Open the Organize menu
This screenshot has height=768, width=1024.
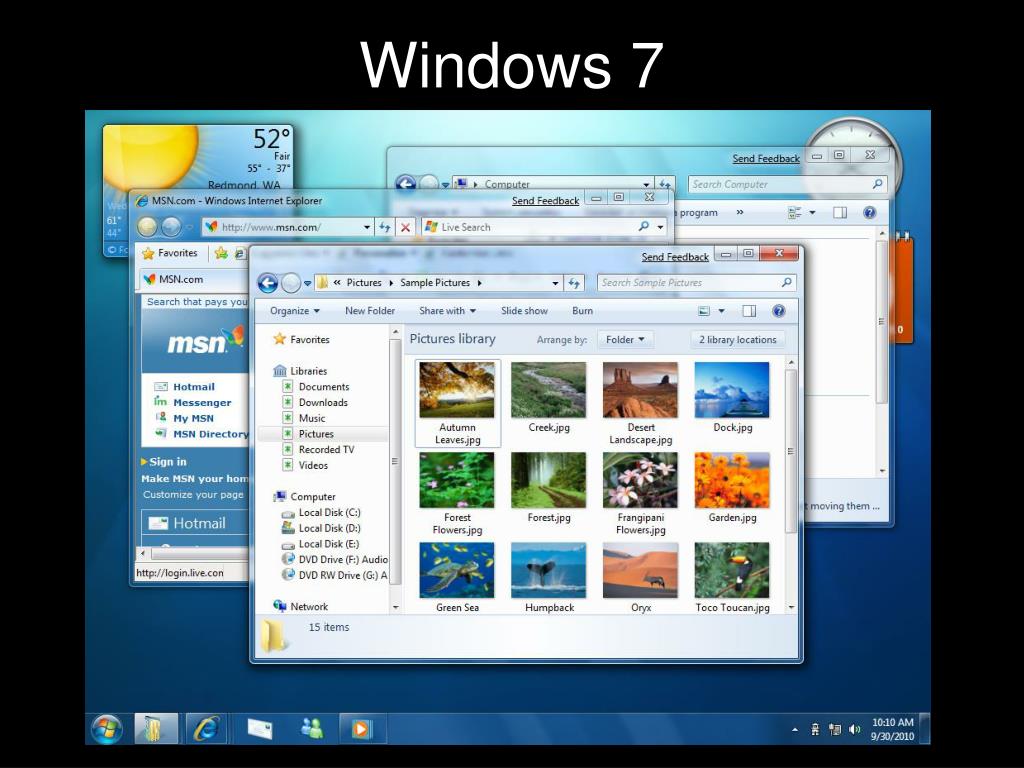(295, 311)
